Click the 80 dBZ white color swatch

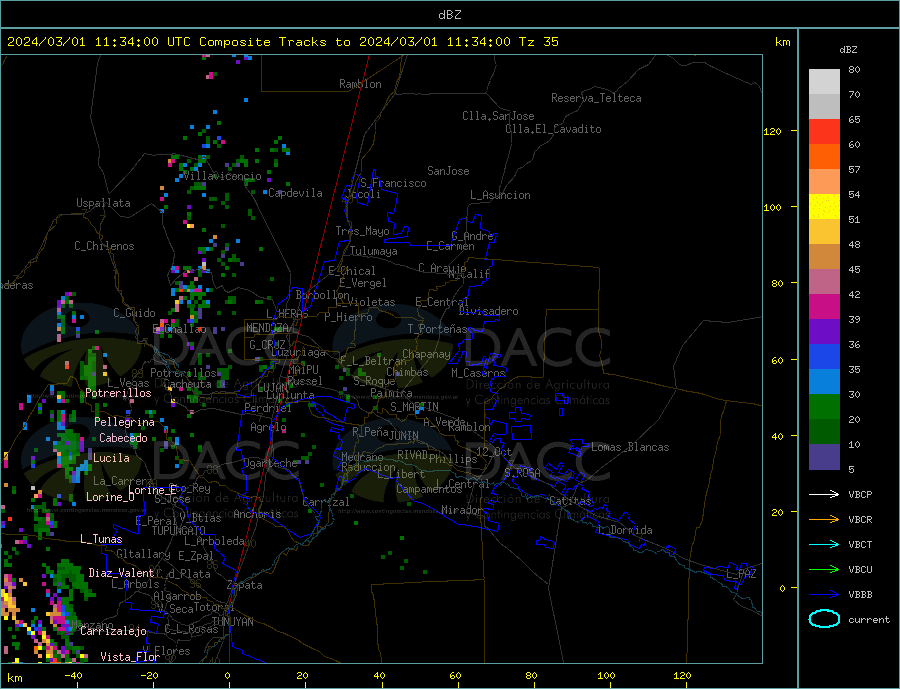coord(824,82)
